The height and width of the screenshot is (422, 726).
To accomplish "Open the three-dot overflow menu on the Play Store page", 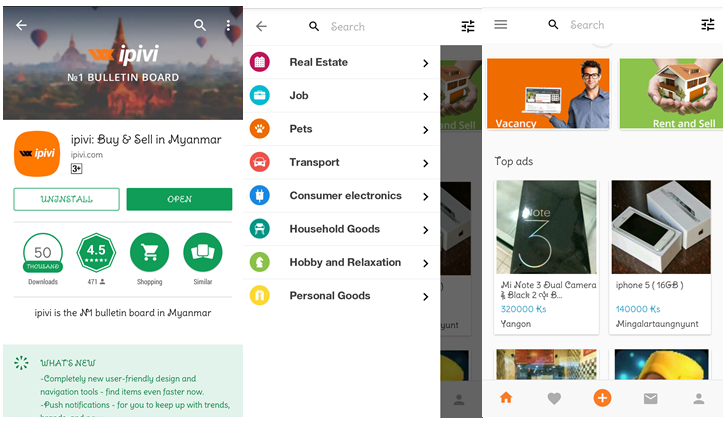I will 228,25.
